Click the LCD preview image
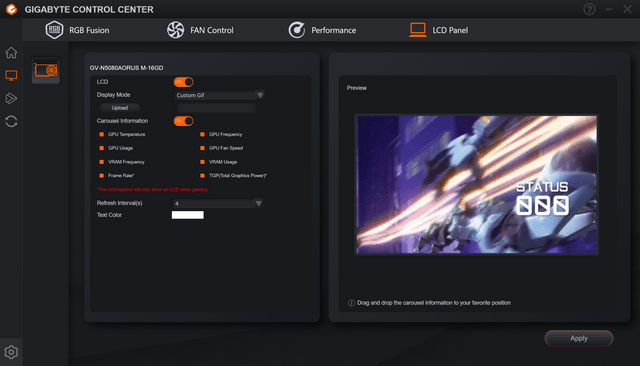Screen dimensions: 640x366 point(477,184)
